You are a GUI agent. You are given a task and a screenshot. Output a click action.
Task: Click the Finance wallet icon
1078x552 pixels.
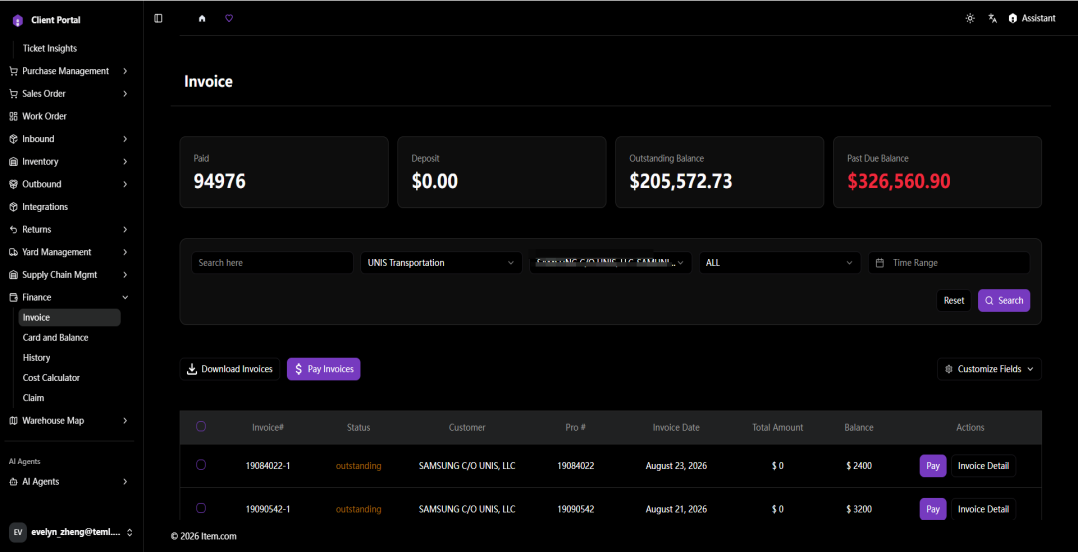[x=14, y=298]
